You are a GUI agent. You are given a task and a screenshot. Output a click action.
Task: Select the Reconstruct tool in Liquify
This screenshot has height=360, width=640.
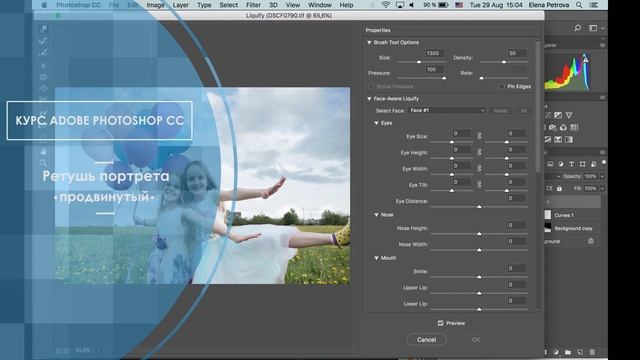pyautogui.click(x=43, y=41)
